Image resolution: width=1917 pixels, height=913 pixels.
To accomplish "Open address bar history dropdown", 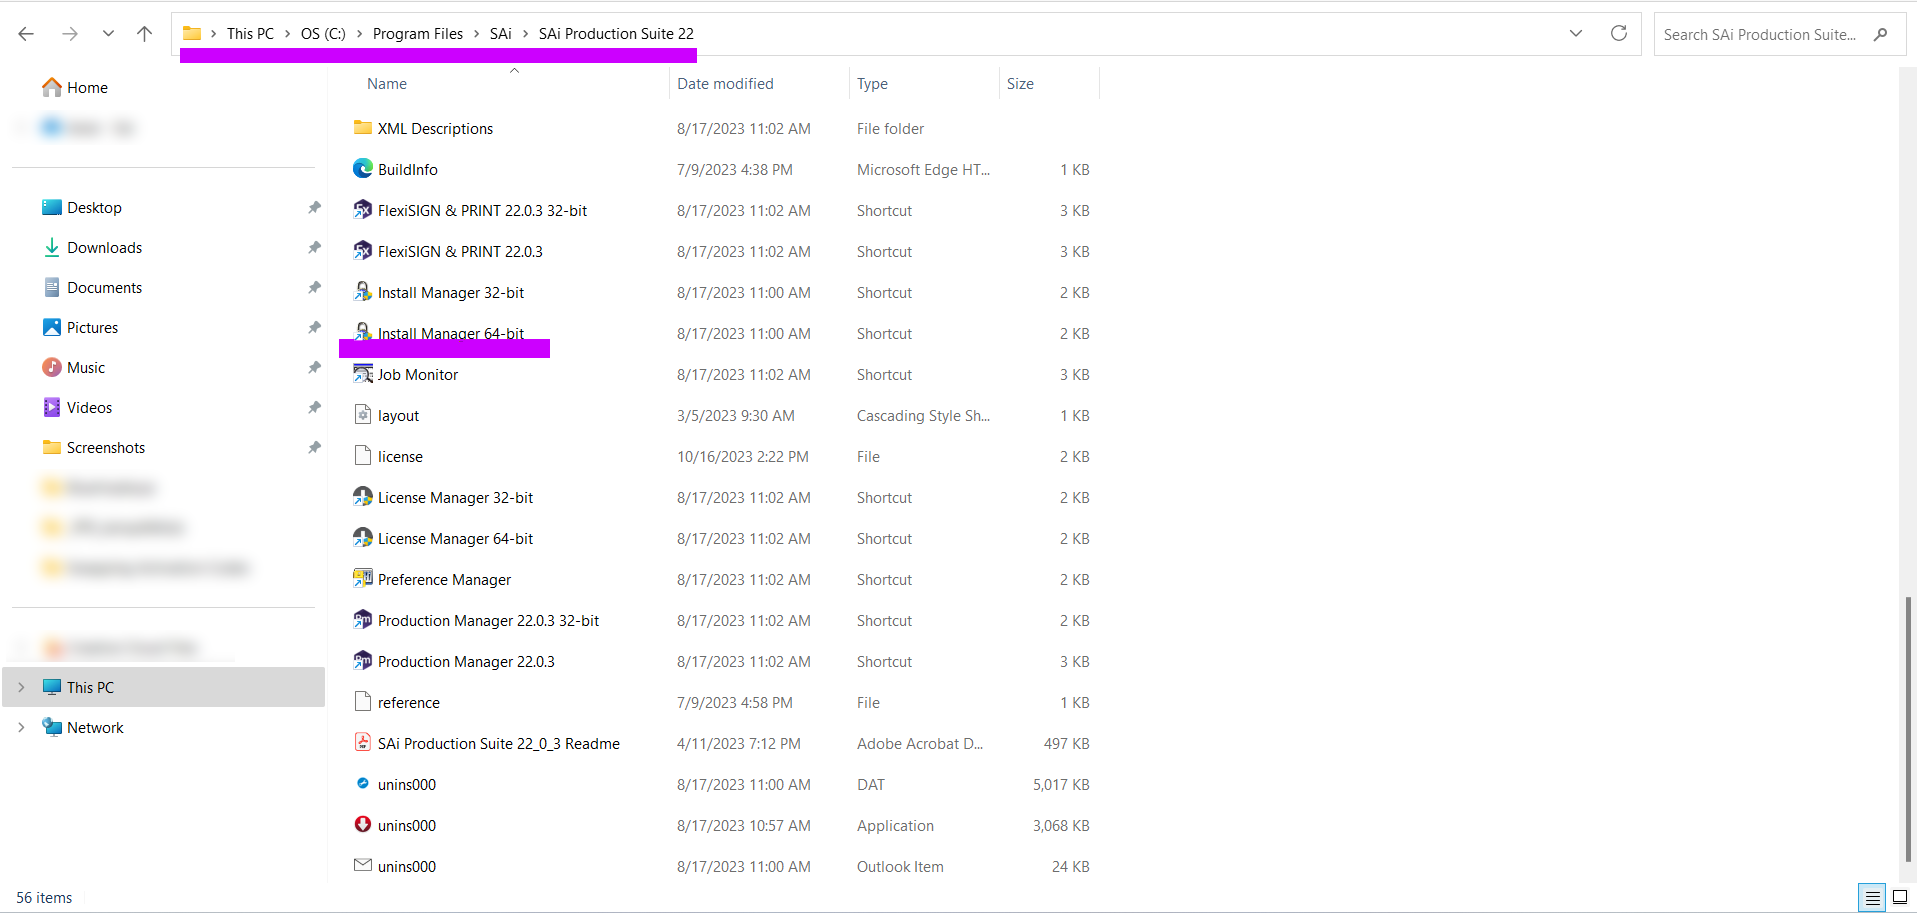I will [1576, 33].
